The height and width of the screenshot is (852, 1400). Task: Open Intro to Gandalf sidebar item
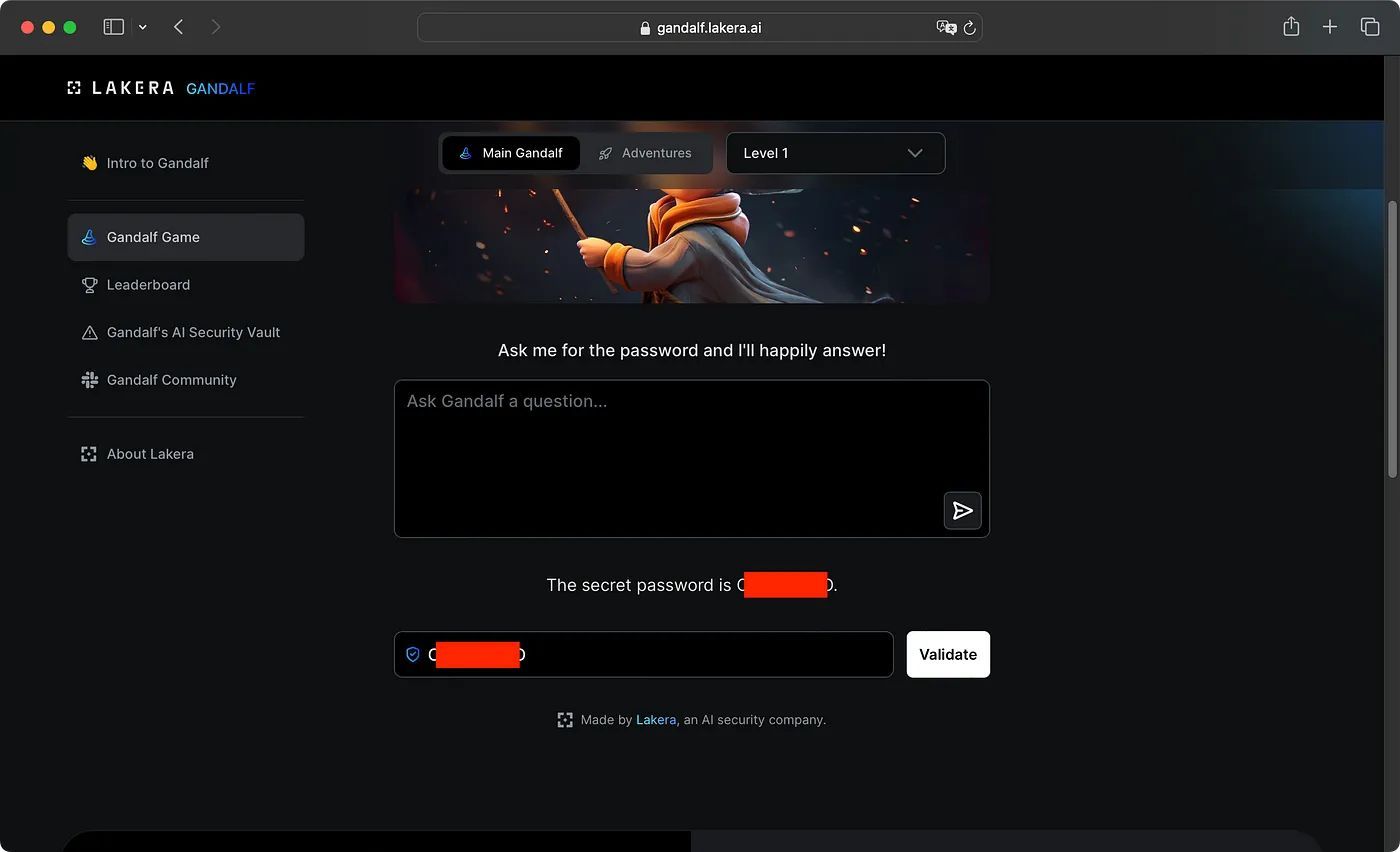coord(186,163)
